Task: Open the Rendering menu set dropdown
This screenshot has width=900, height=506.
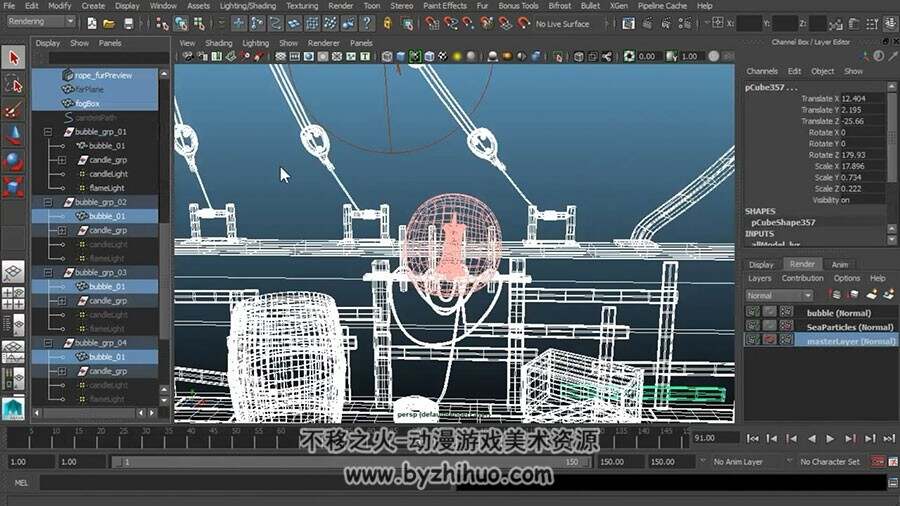Action: tap(40, 21)
